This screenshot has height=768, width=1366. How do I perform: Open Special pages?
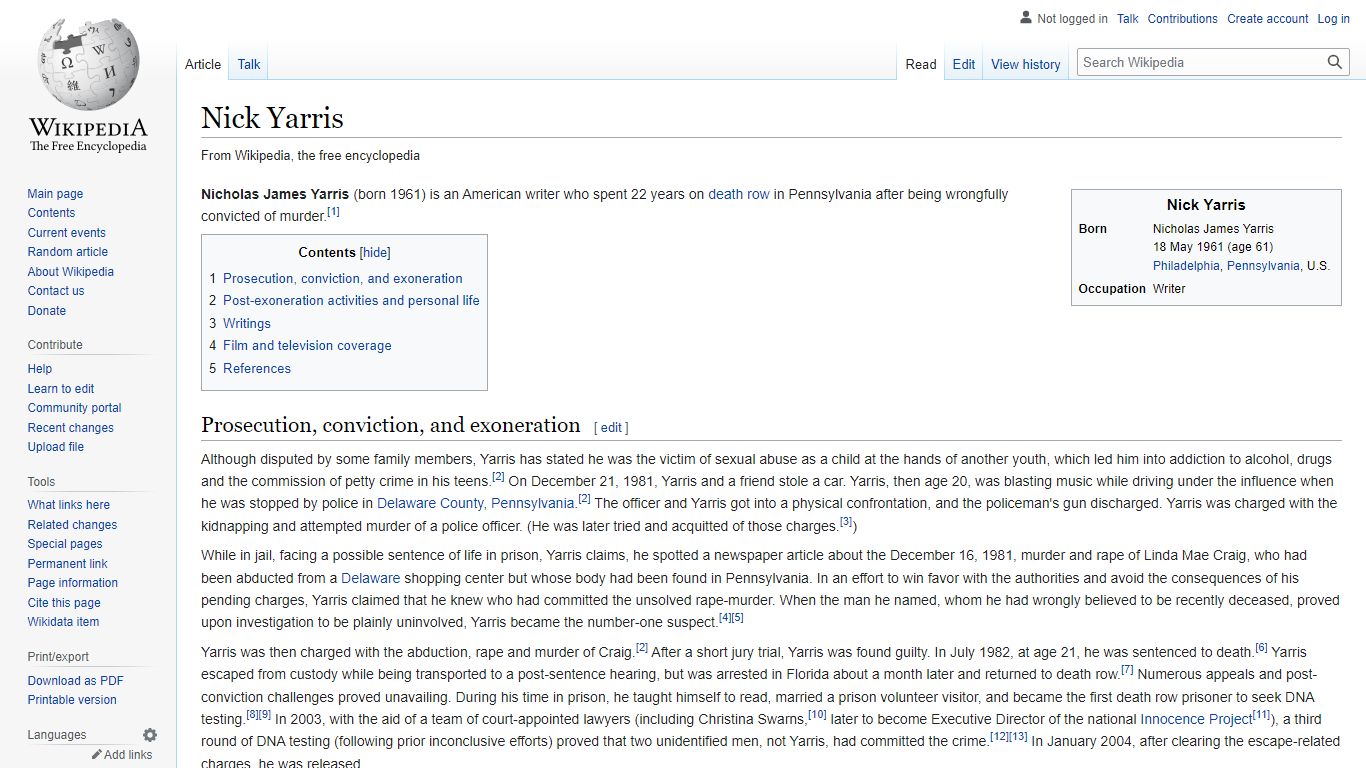click(65, 544)
